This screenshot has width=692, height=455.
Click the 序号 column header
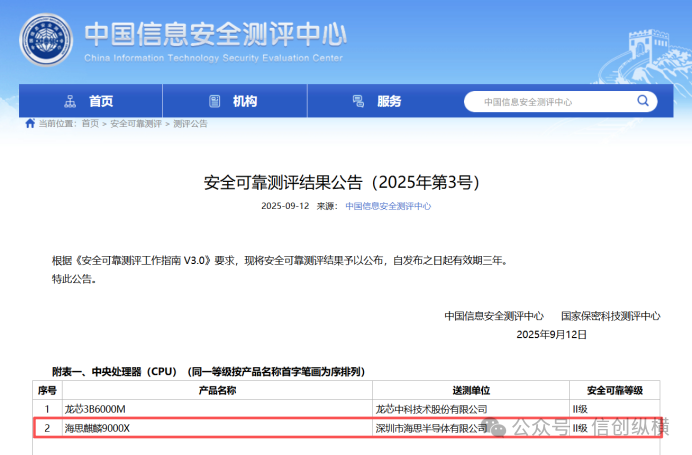point(47,390)
